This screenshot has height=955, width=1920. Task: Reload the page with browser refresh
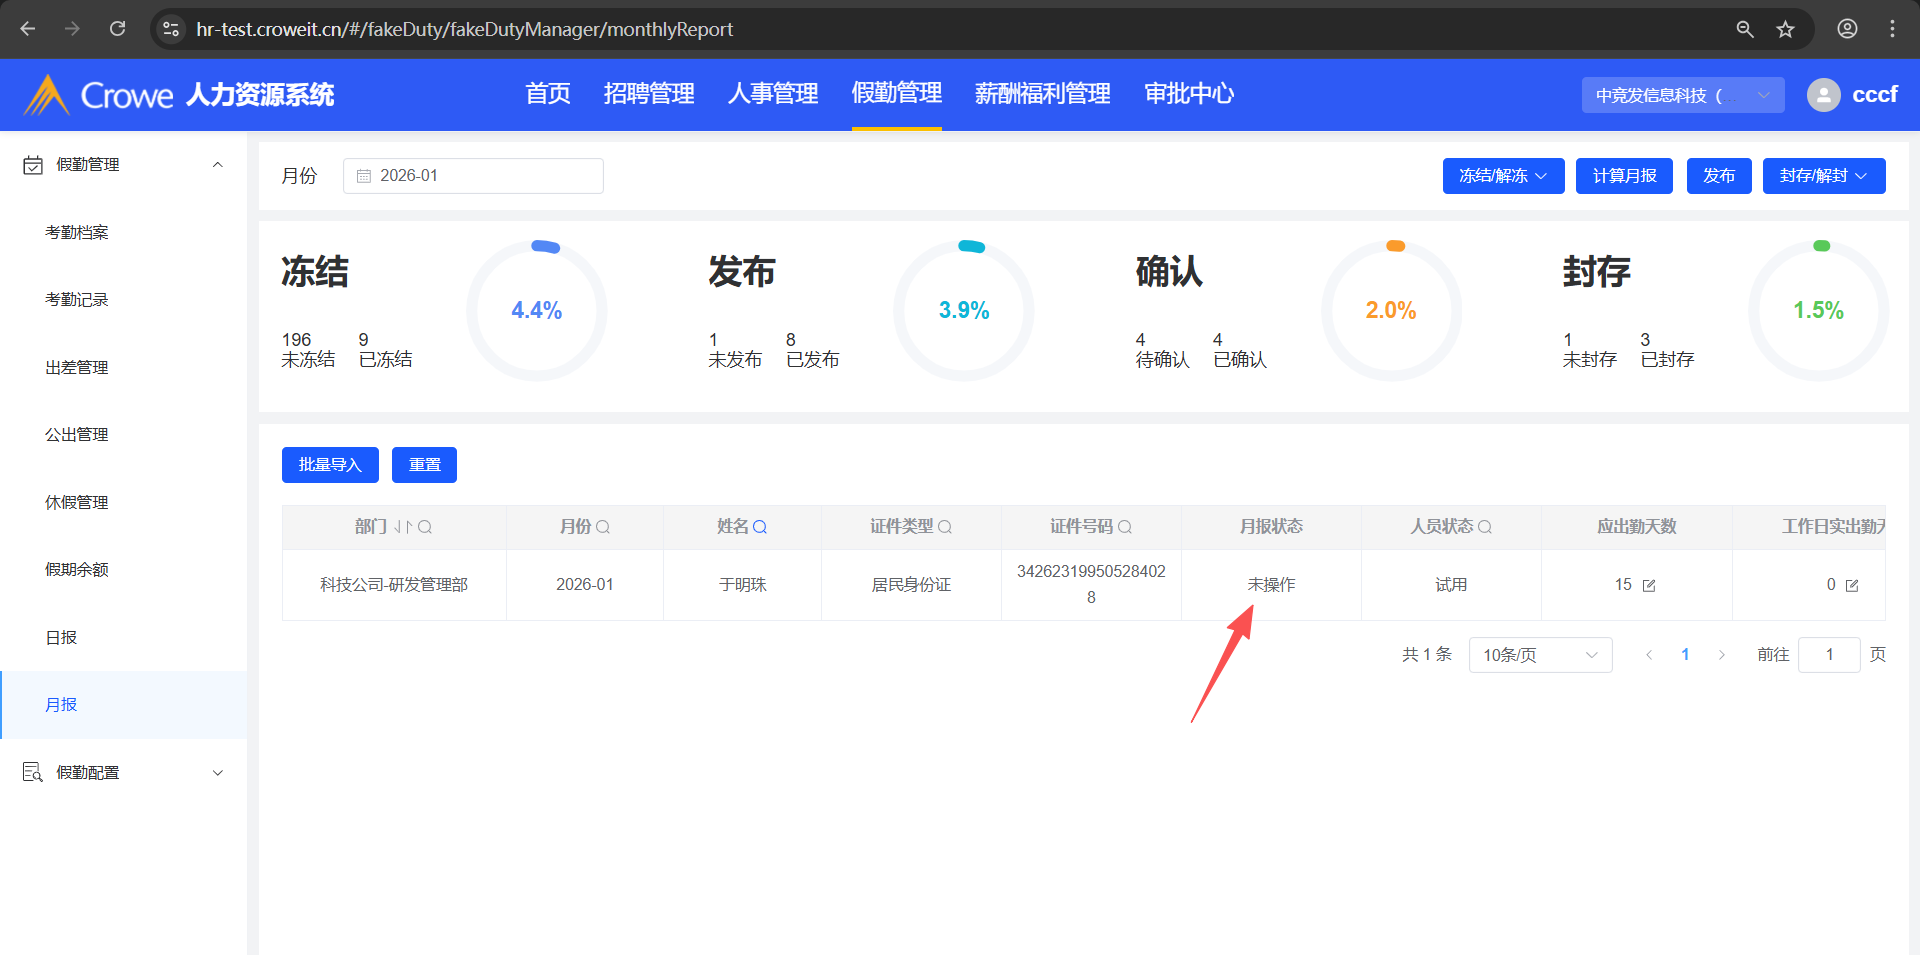click(118, 29)
